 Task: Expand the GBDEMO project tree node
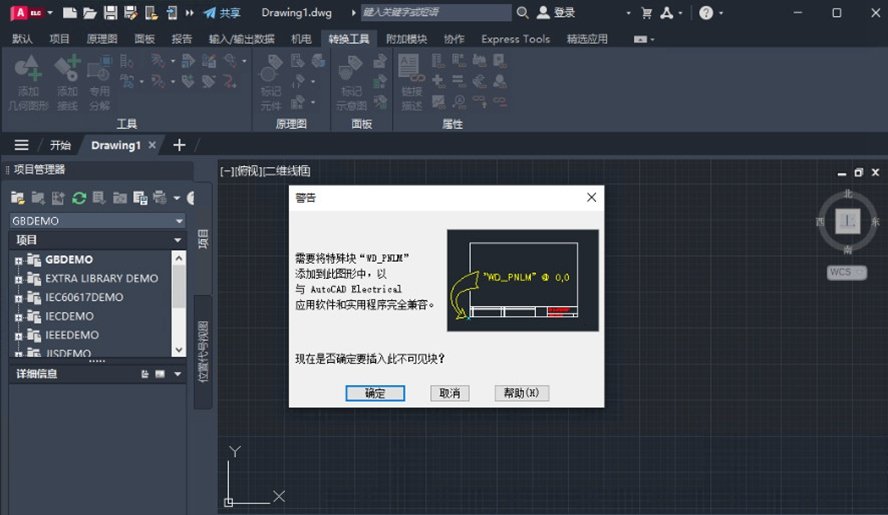[18, 261]
